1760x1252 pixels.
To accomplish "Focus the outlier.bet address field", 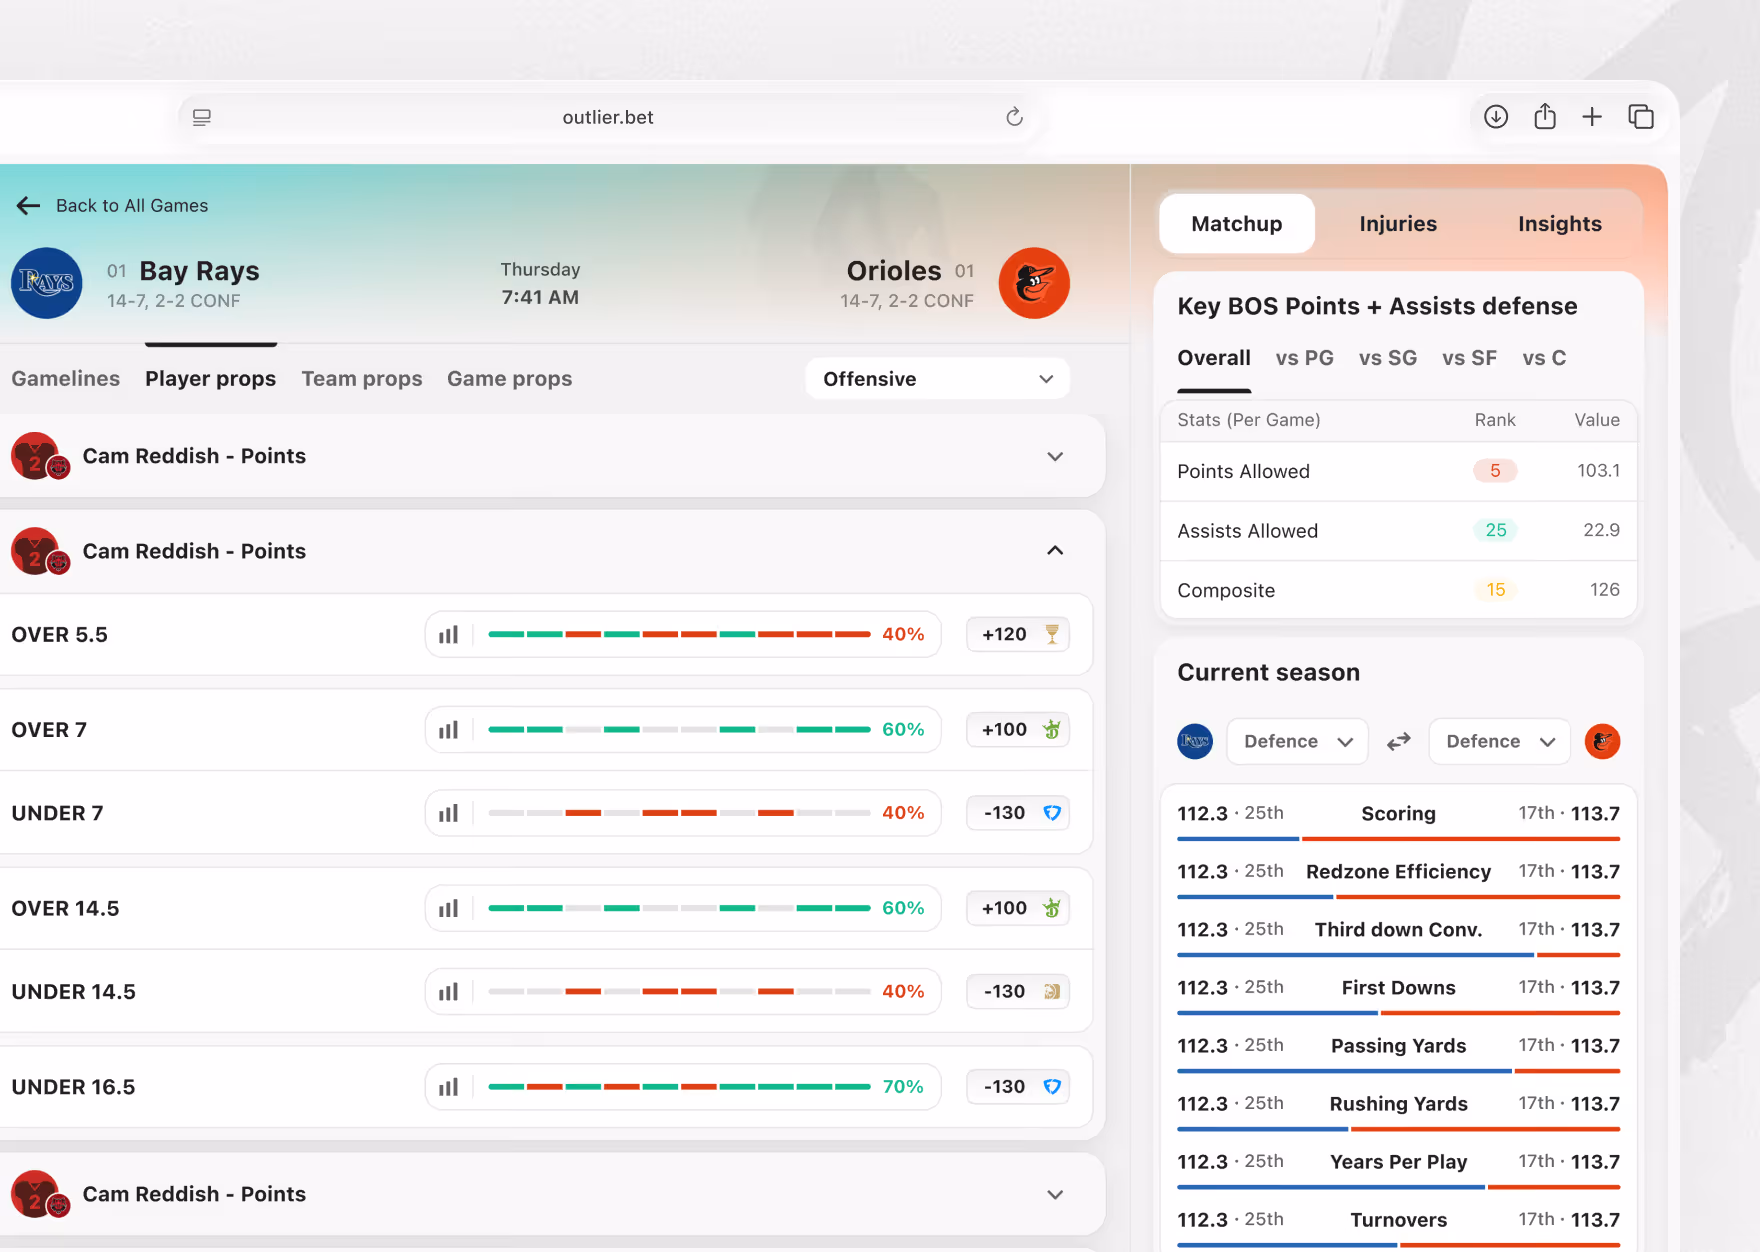I will [x=608, y=117].
